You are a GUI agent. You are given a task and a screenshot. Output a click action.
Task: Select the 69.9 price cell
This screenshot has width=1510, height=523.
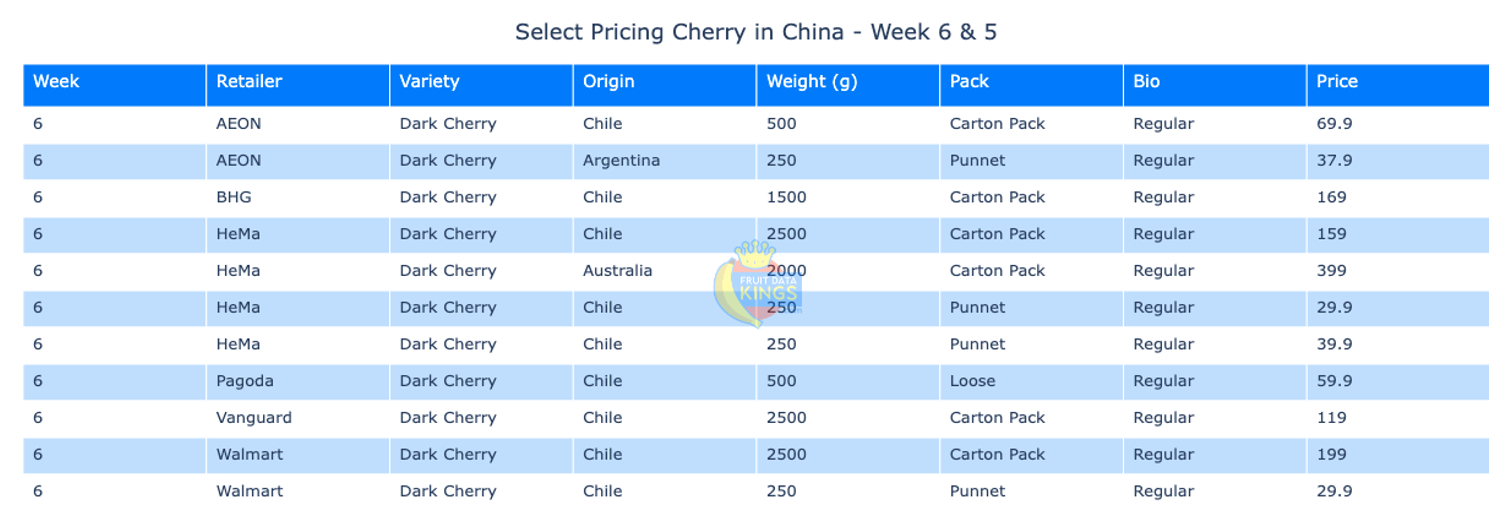(x=1334, y=124)
